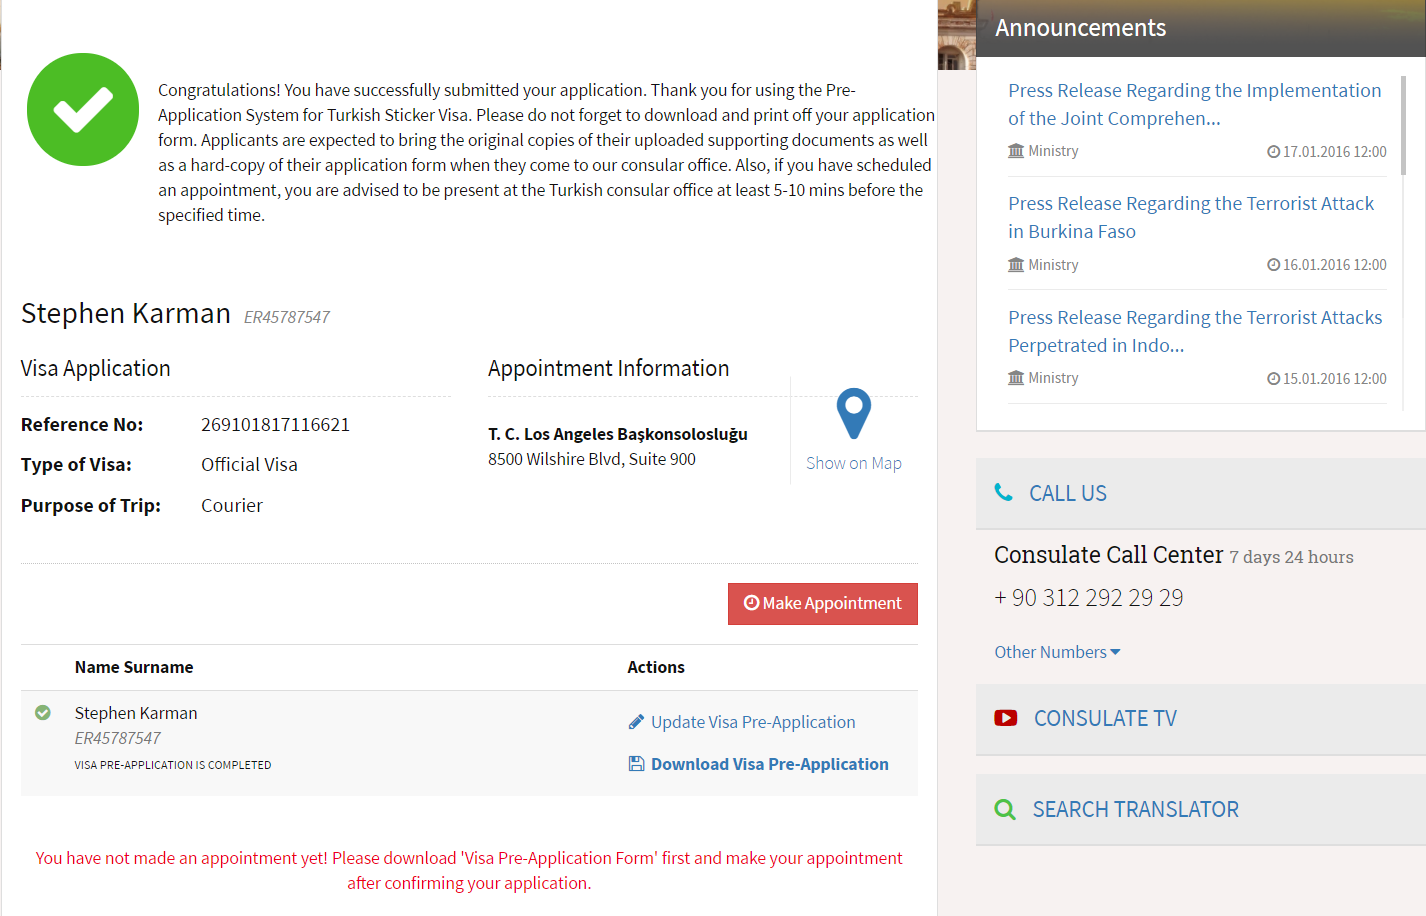Click the green success checkmark icon
Screen dimensions: 1426x916
coord(83,109)
